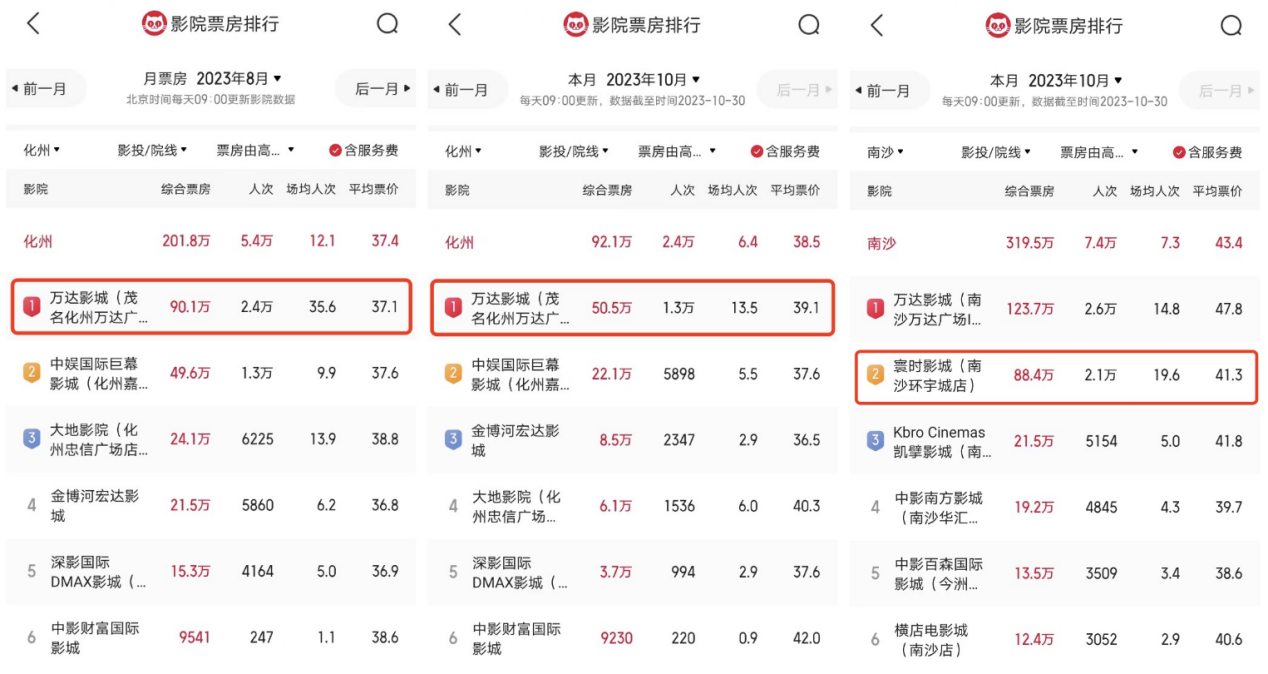Open 横店电影城 (南沙店) row
Screen dimensions: 1268x674
pos(1055,639)
